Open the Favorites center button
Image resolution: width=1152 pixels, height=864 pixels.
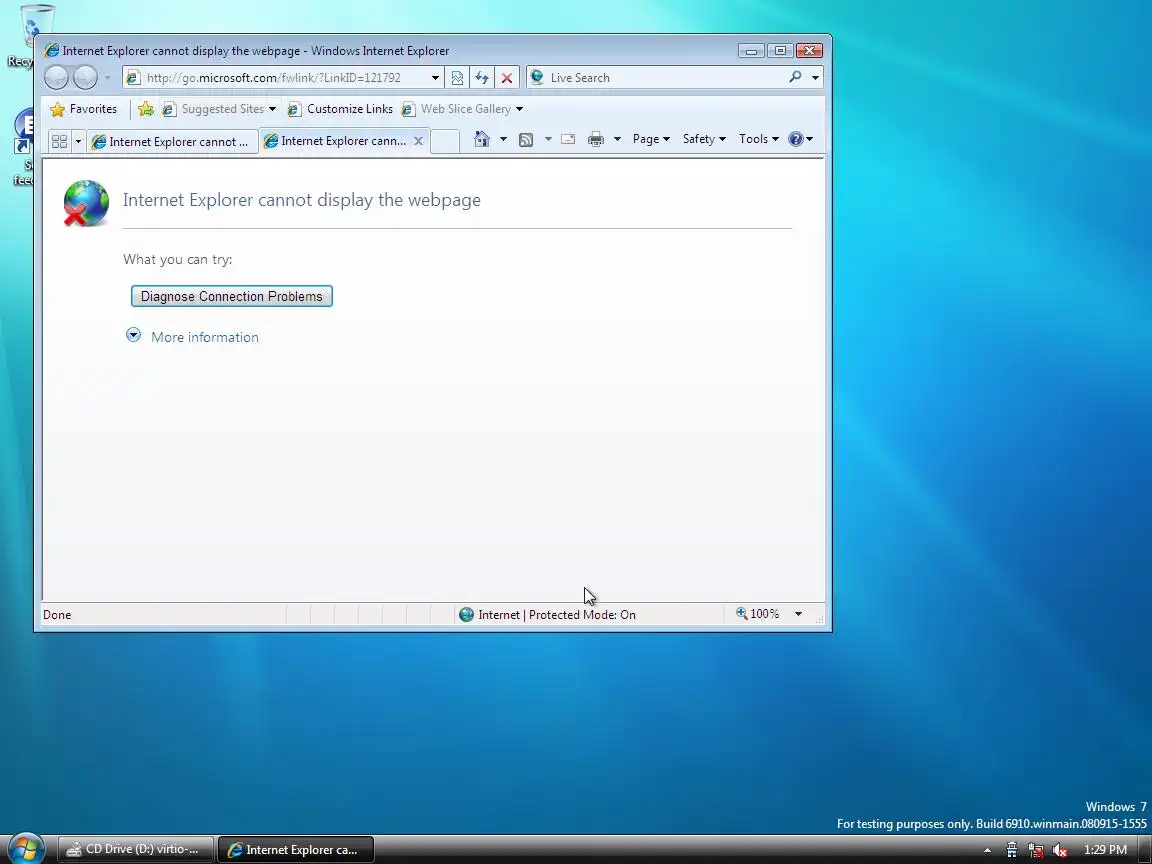point(83,109)
